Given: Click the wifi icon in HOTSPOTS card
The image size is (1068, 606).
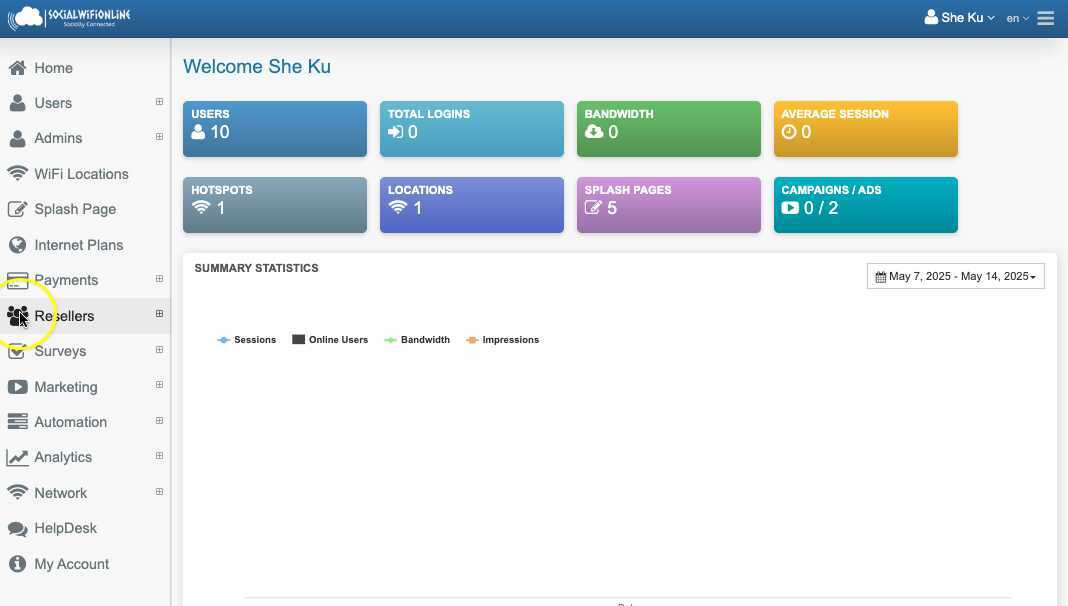Looking at the screenshot, I should (x=201, y=207).
